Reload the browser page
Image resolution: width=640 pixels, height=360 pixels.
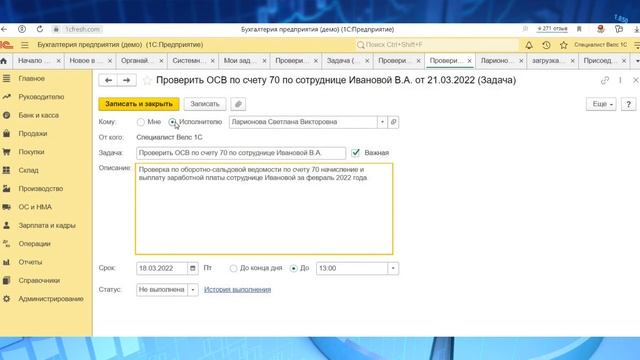pyautogui.click(x=40, y=29)
